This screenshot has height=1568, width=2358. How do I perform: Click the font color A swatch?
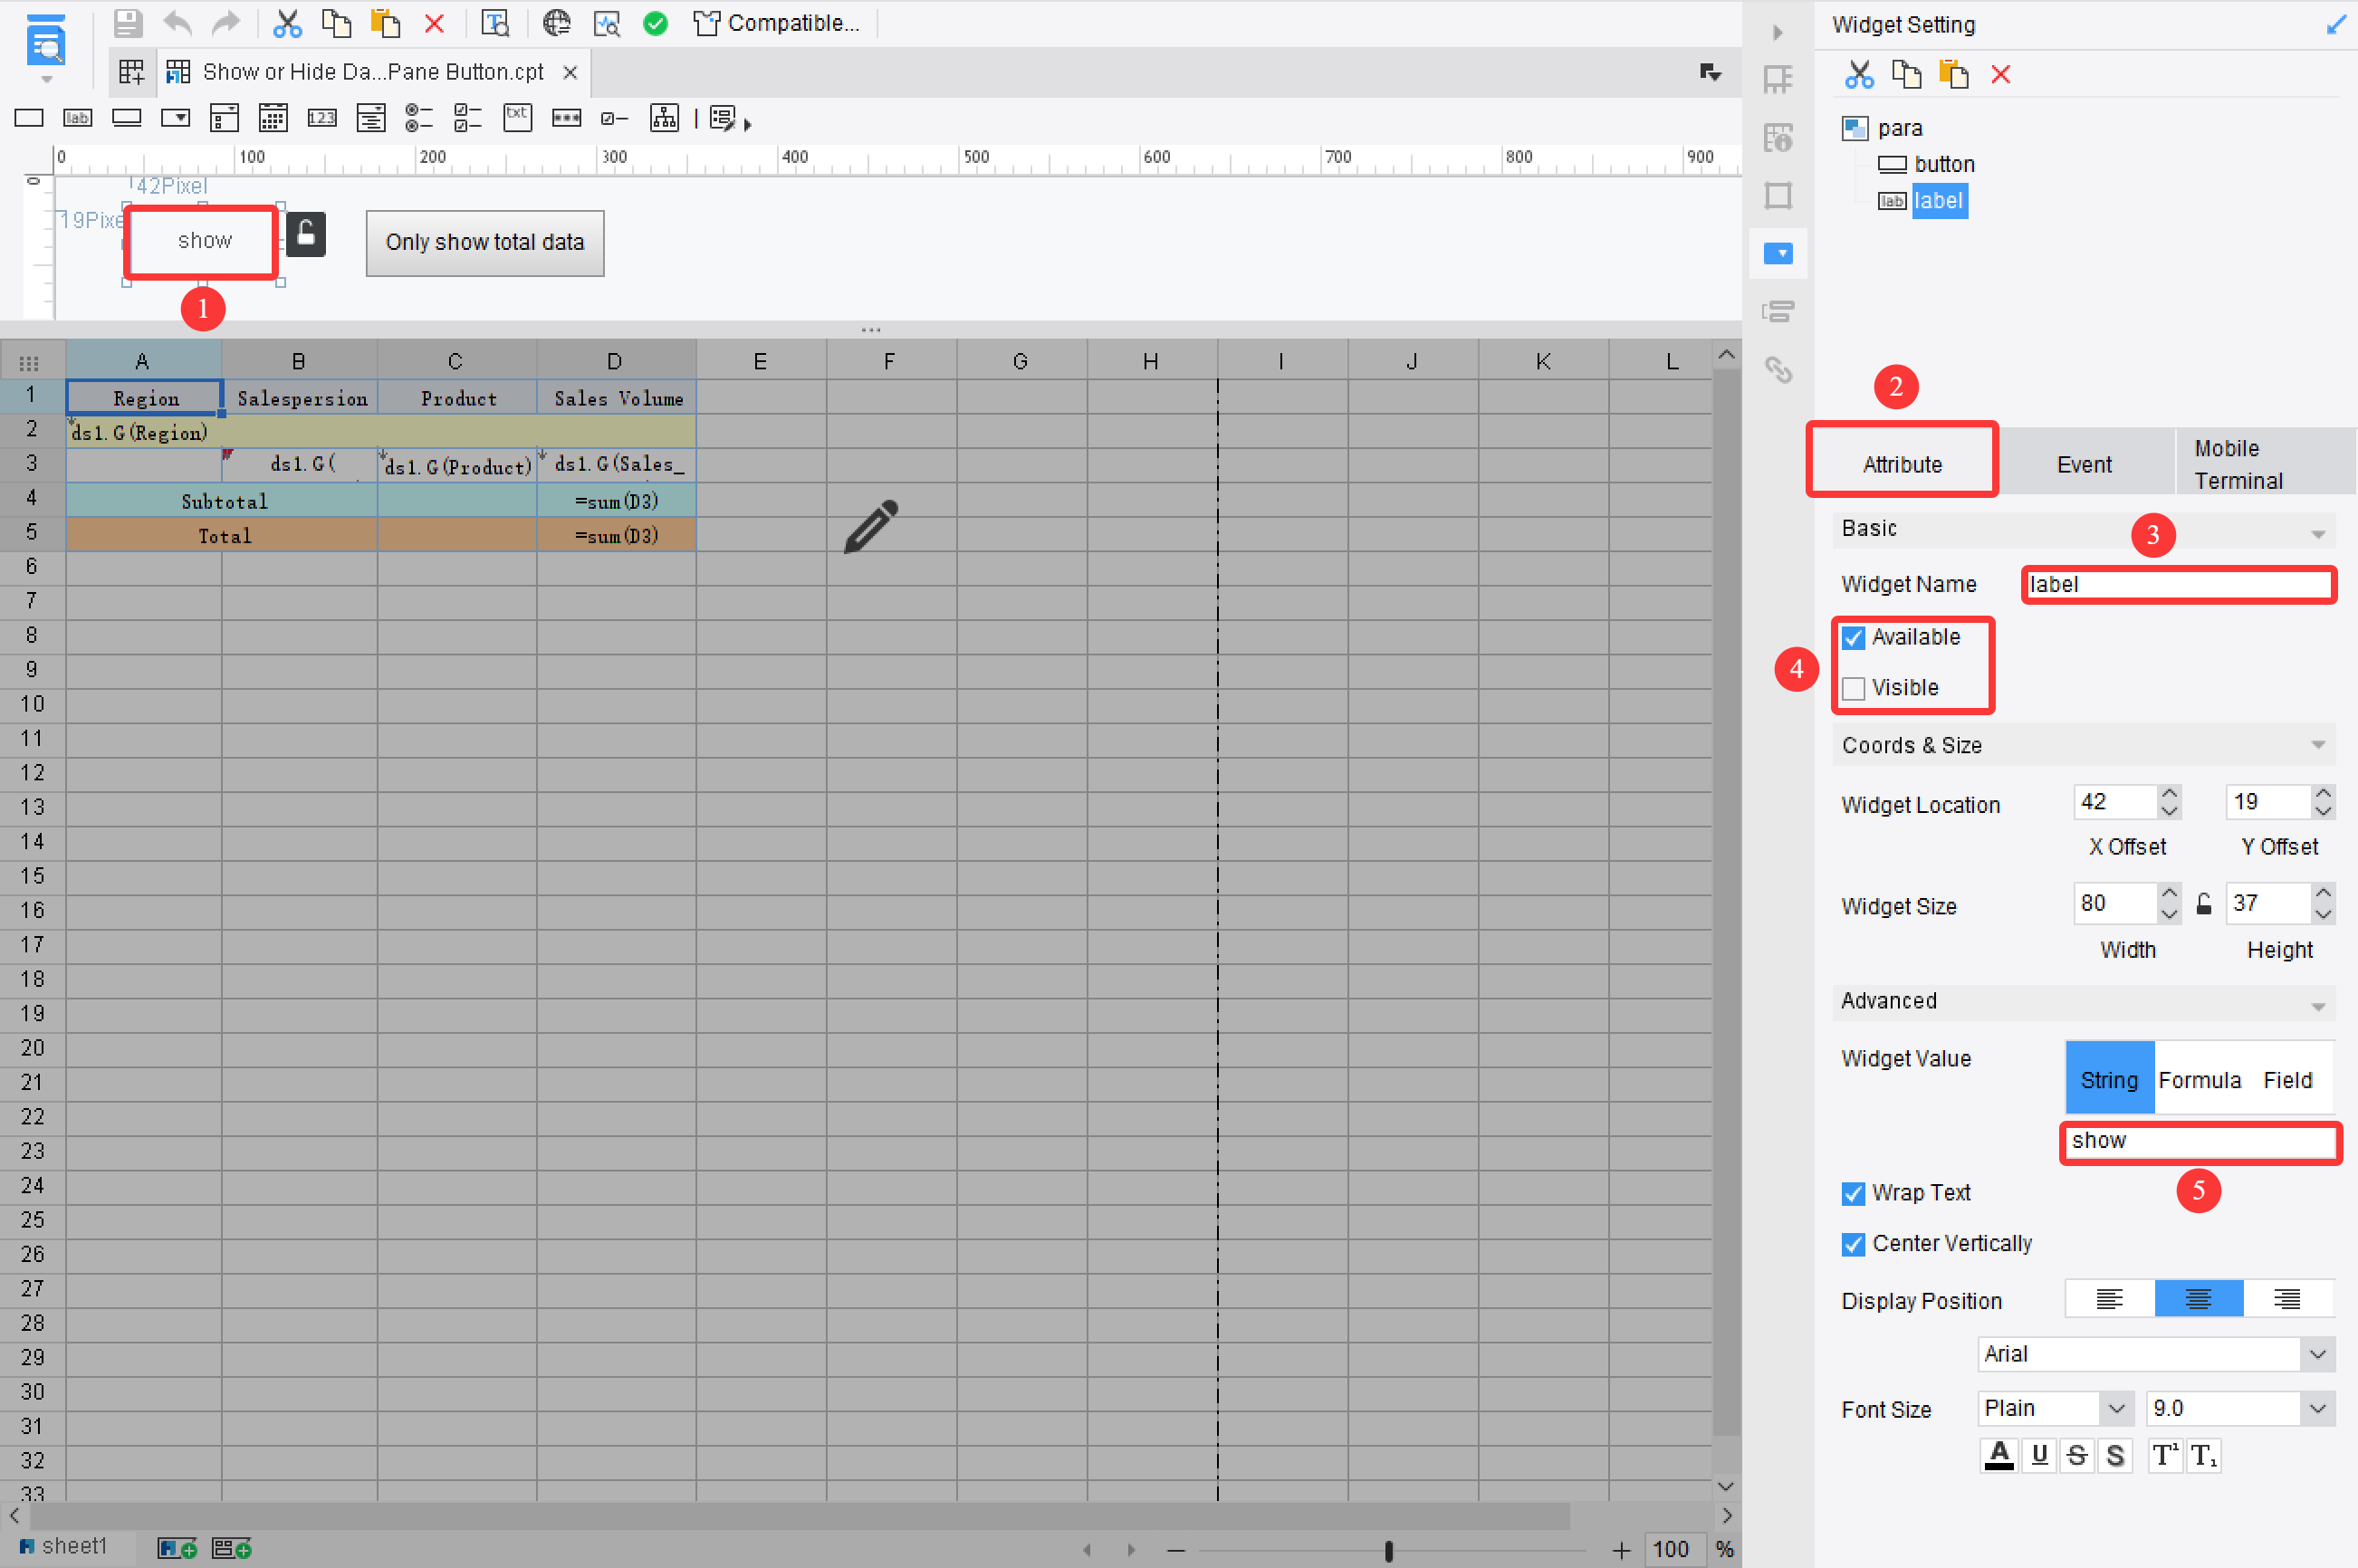tap(1998, 1455)
